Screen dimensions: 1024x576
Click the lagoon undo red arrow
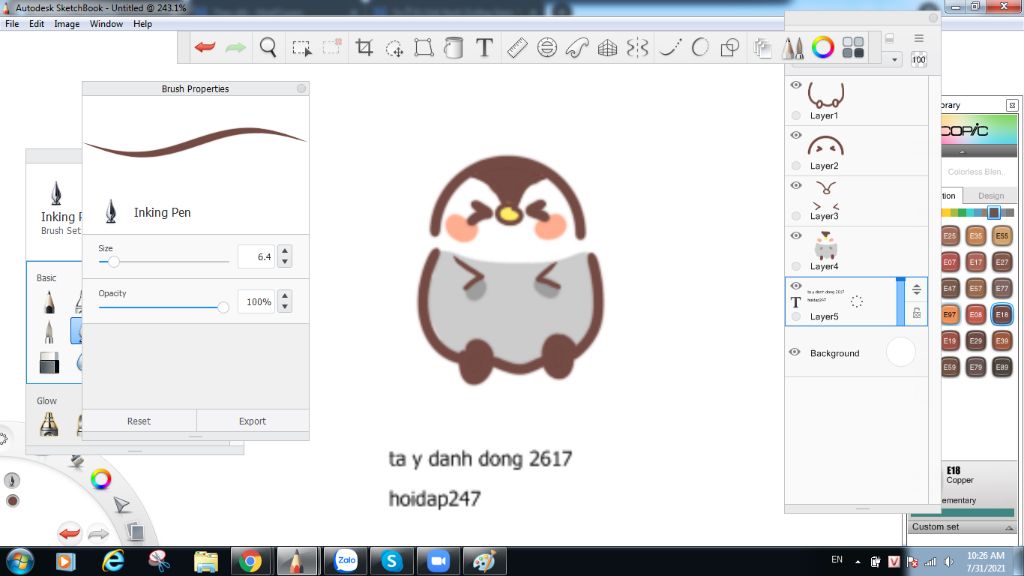coord(69,533)
